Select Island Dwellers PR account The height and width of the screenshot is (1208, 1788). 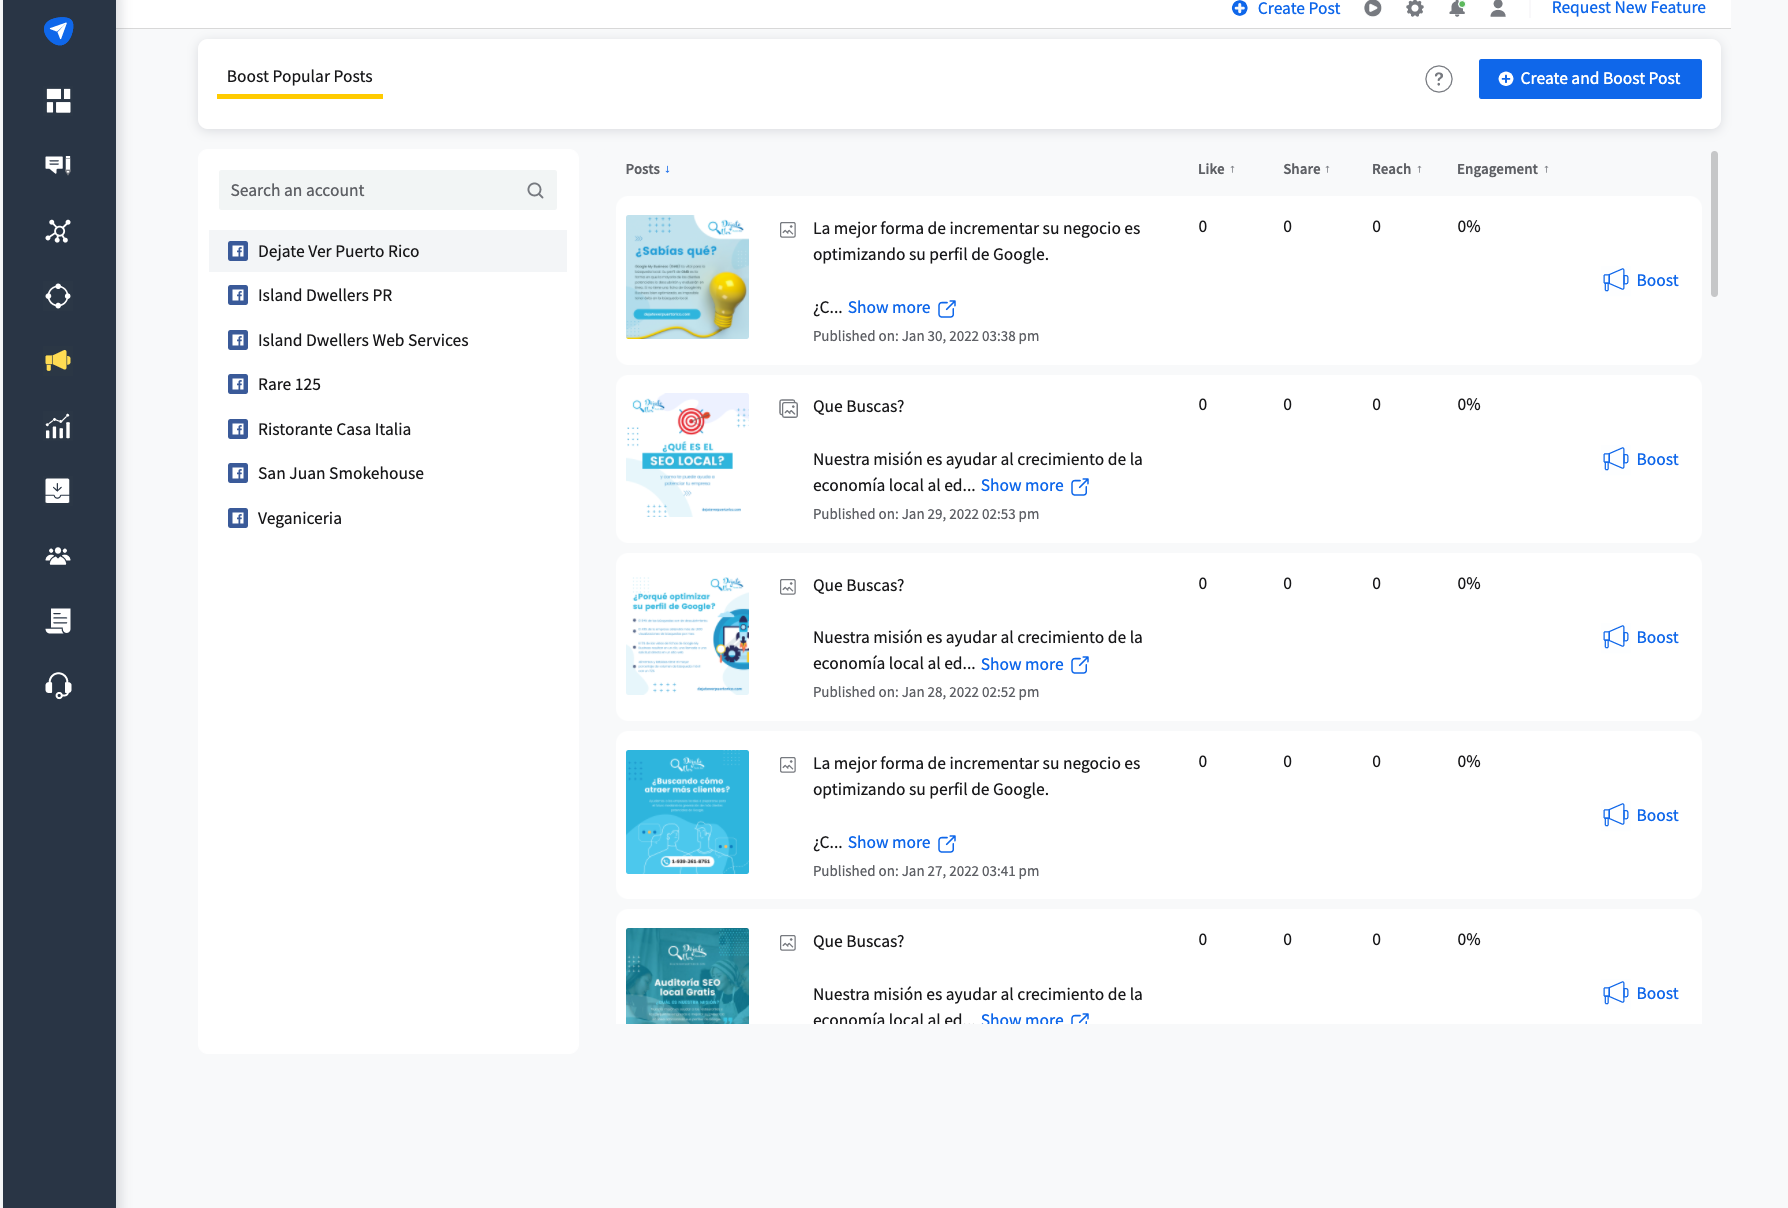click(324, 296)
